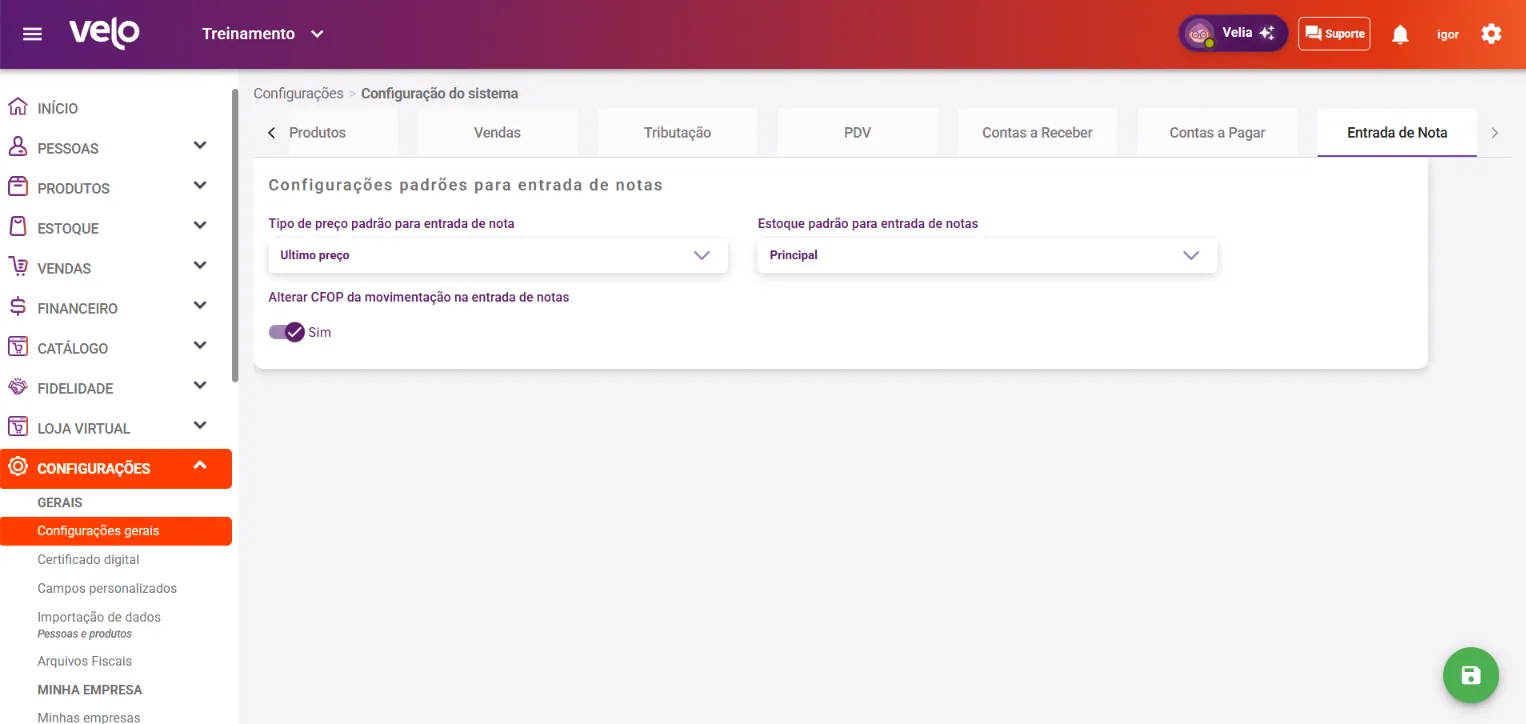Open the settings gear icon
Screen dimensions: 1526x724
1491,34
